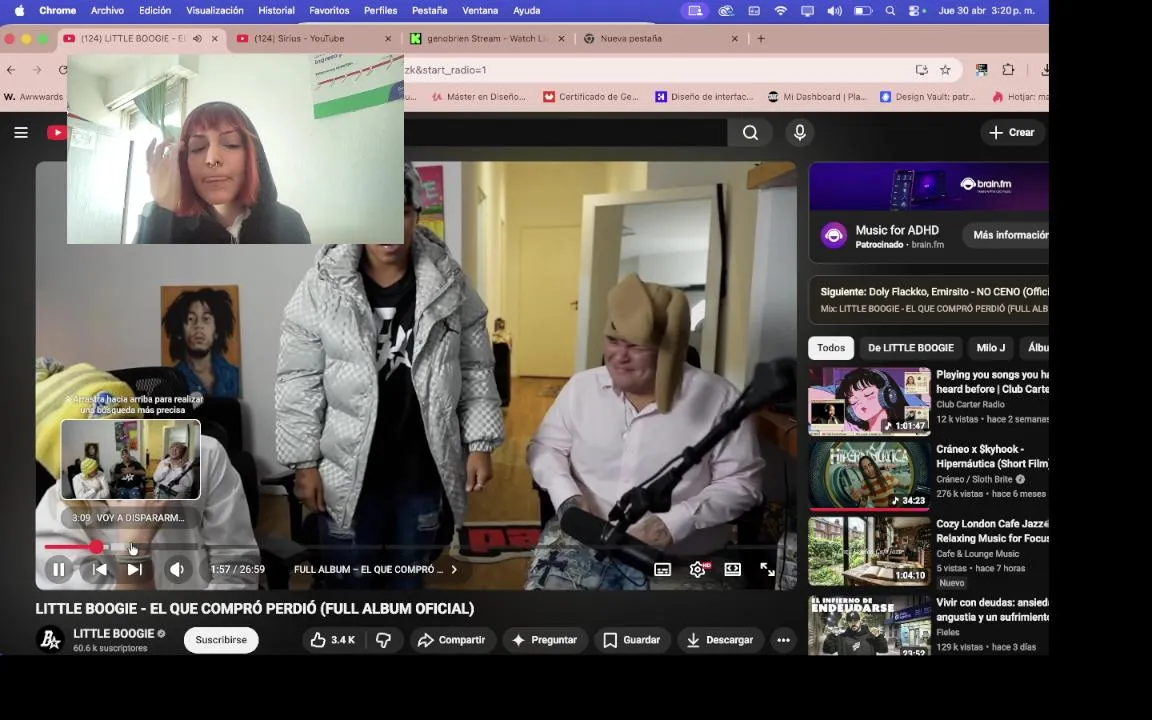The image size is (1152, 720).
Task: Mute tab via speaker icon on LITTLE BOOGIE tab
Action: pyautogui.click(x=197, y=38)
